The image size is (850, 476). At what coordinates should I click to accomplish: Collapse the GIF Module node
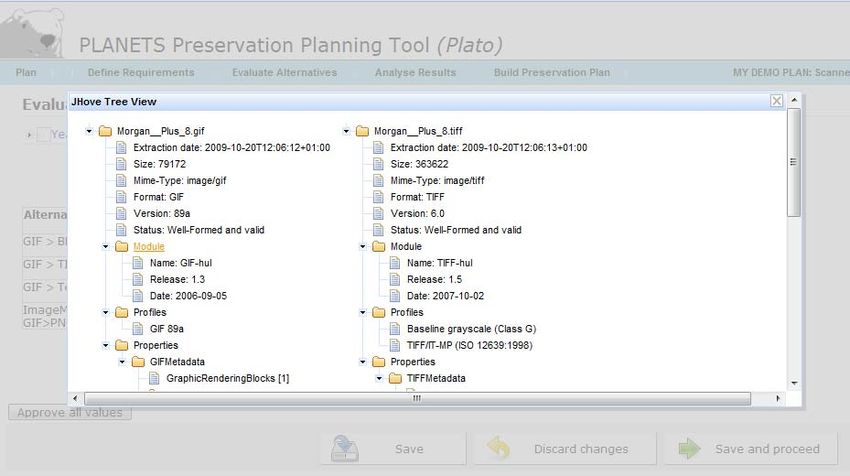click(x=106, y=247)
